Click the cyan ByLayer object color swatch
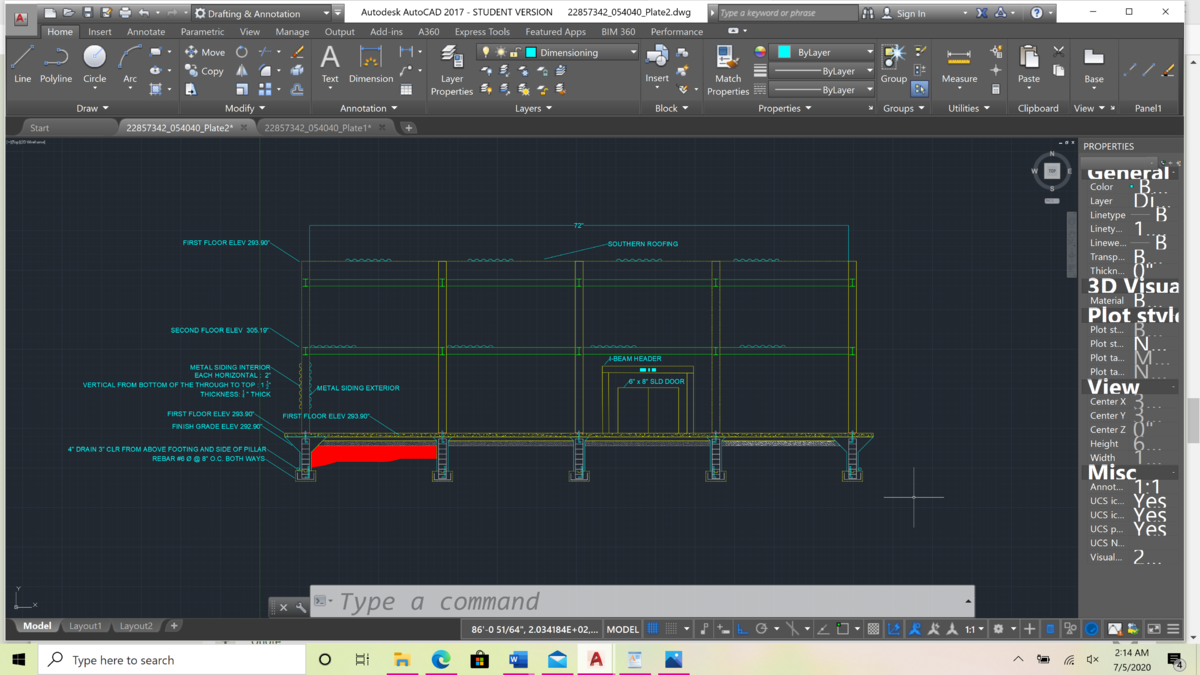 [784, 52]
